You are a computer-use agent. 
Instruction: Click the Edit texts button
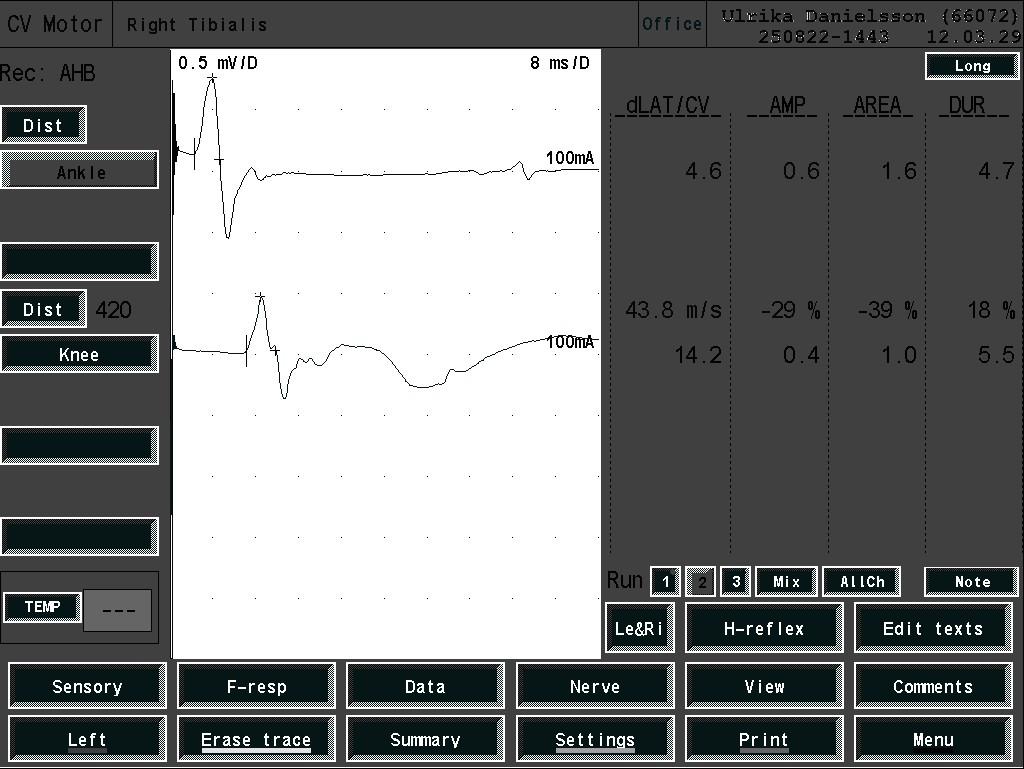[x=933, y=628]
